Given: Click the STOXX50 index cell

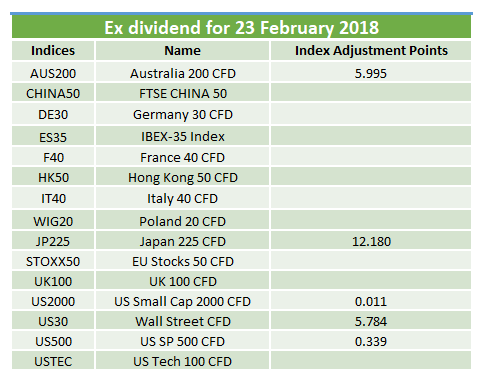Looking at the screenshot, I should pyautogui.click(x=53, y=261).
